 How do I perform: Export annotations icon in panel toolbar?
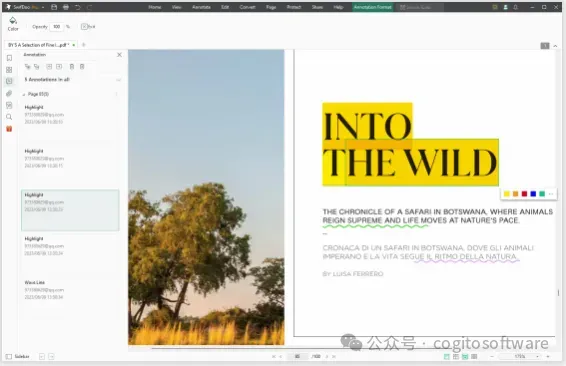pos(59,67)
